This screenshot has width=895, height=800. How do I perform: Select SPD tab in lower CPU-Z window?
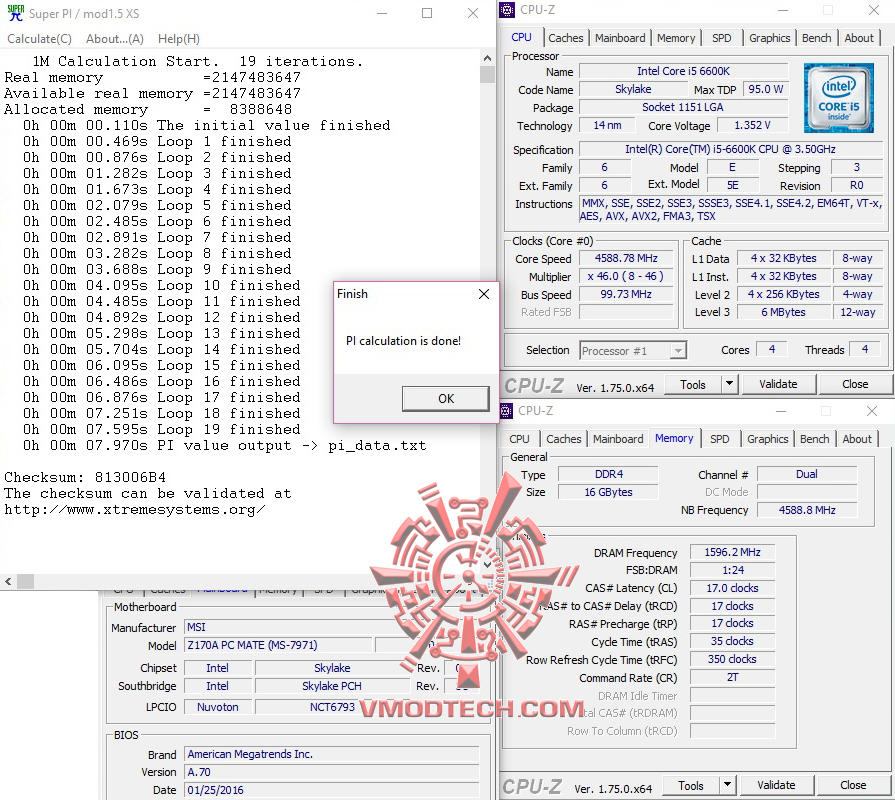click(720, 439)
